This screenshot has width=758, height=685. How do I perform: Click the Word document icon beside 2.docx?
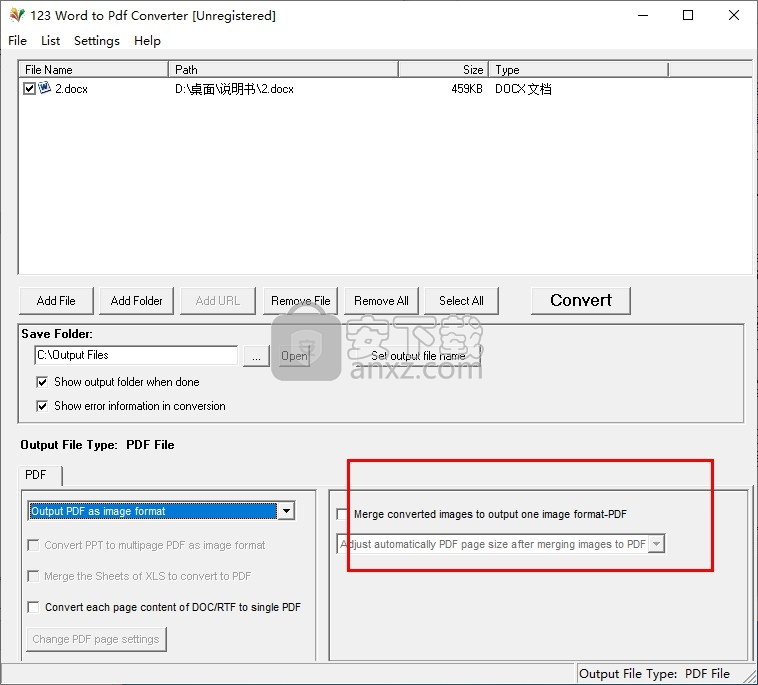(44, 88)
